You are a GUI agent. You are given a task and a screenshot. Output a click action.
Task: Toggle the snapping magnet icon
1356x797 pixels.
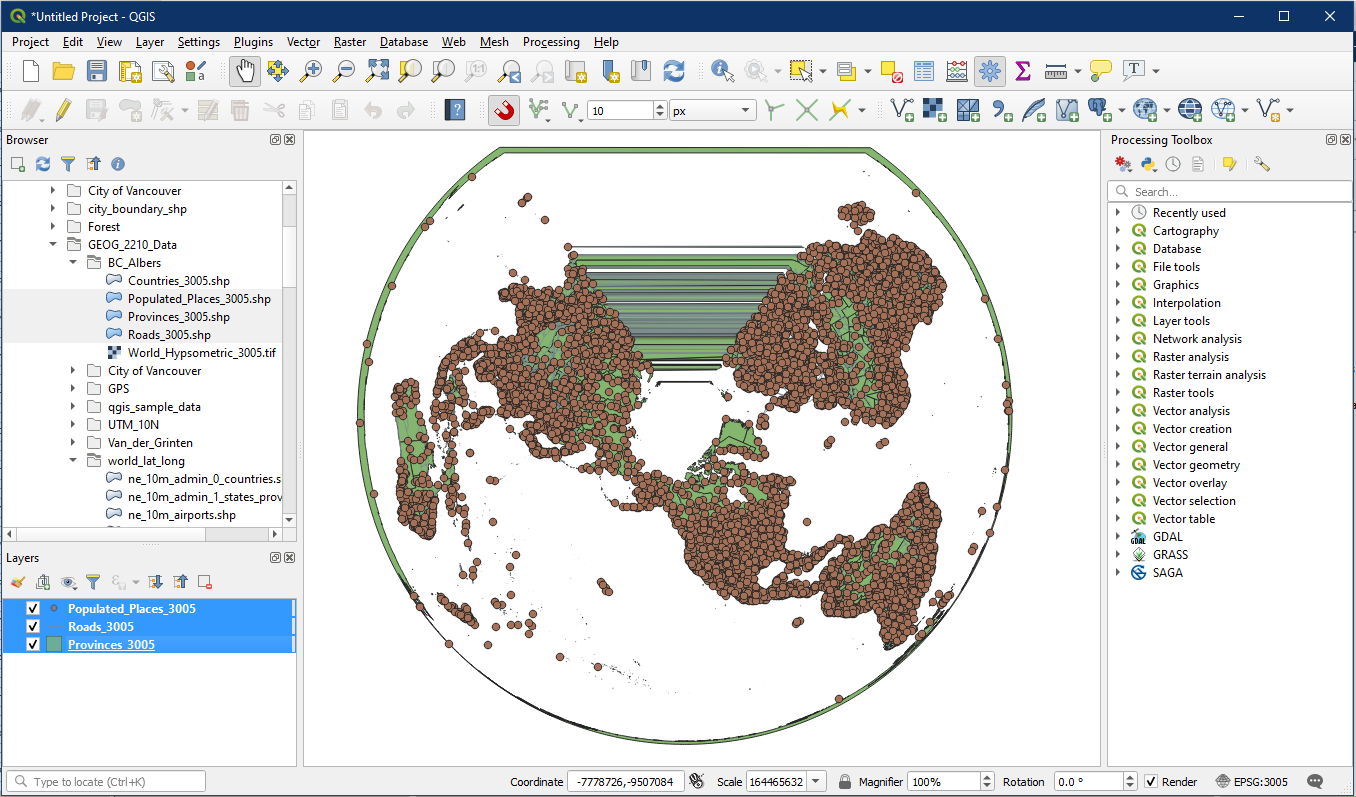[504, 110]
